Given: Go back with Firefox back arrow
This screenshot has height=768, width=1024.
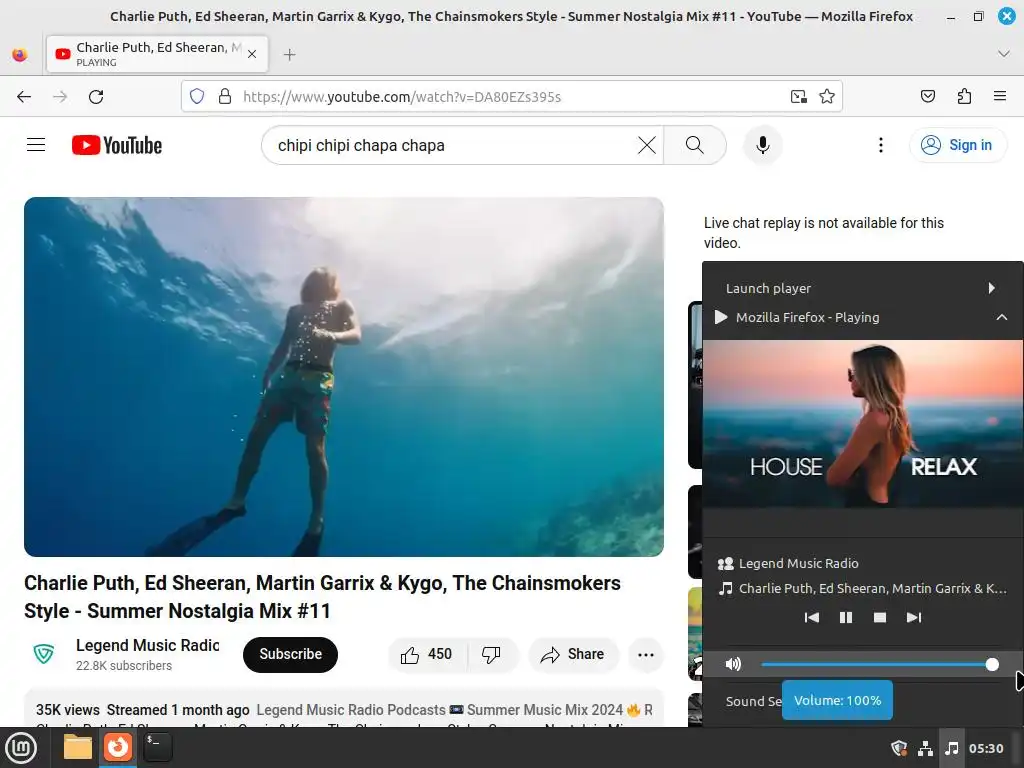Looking at the screenshot, I should pos(24,97).
